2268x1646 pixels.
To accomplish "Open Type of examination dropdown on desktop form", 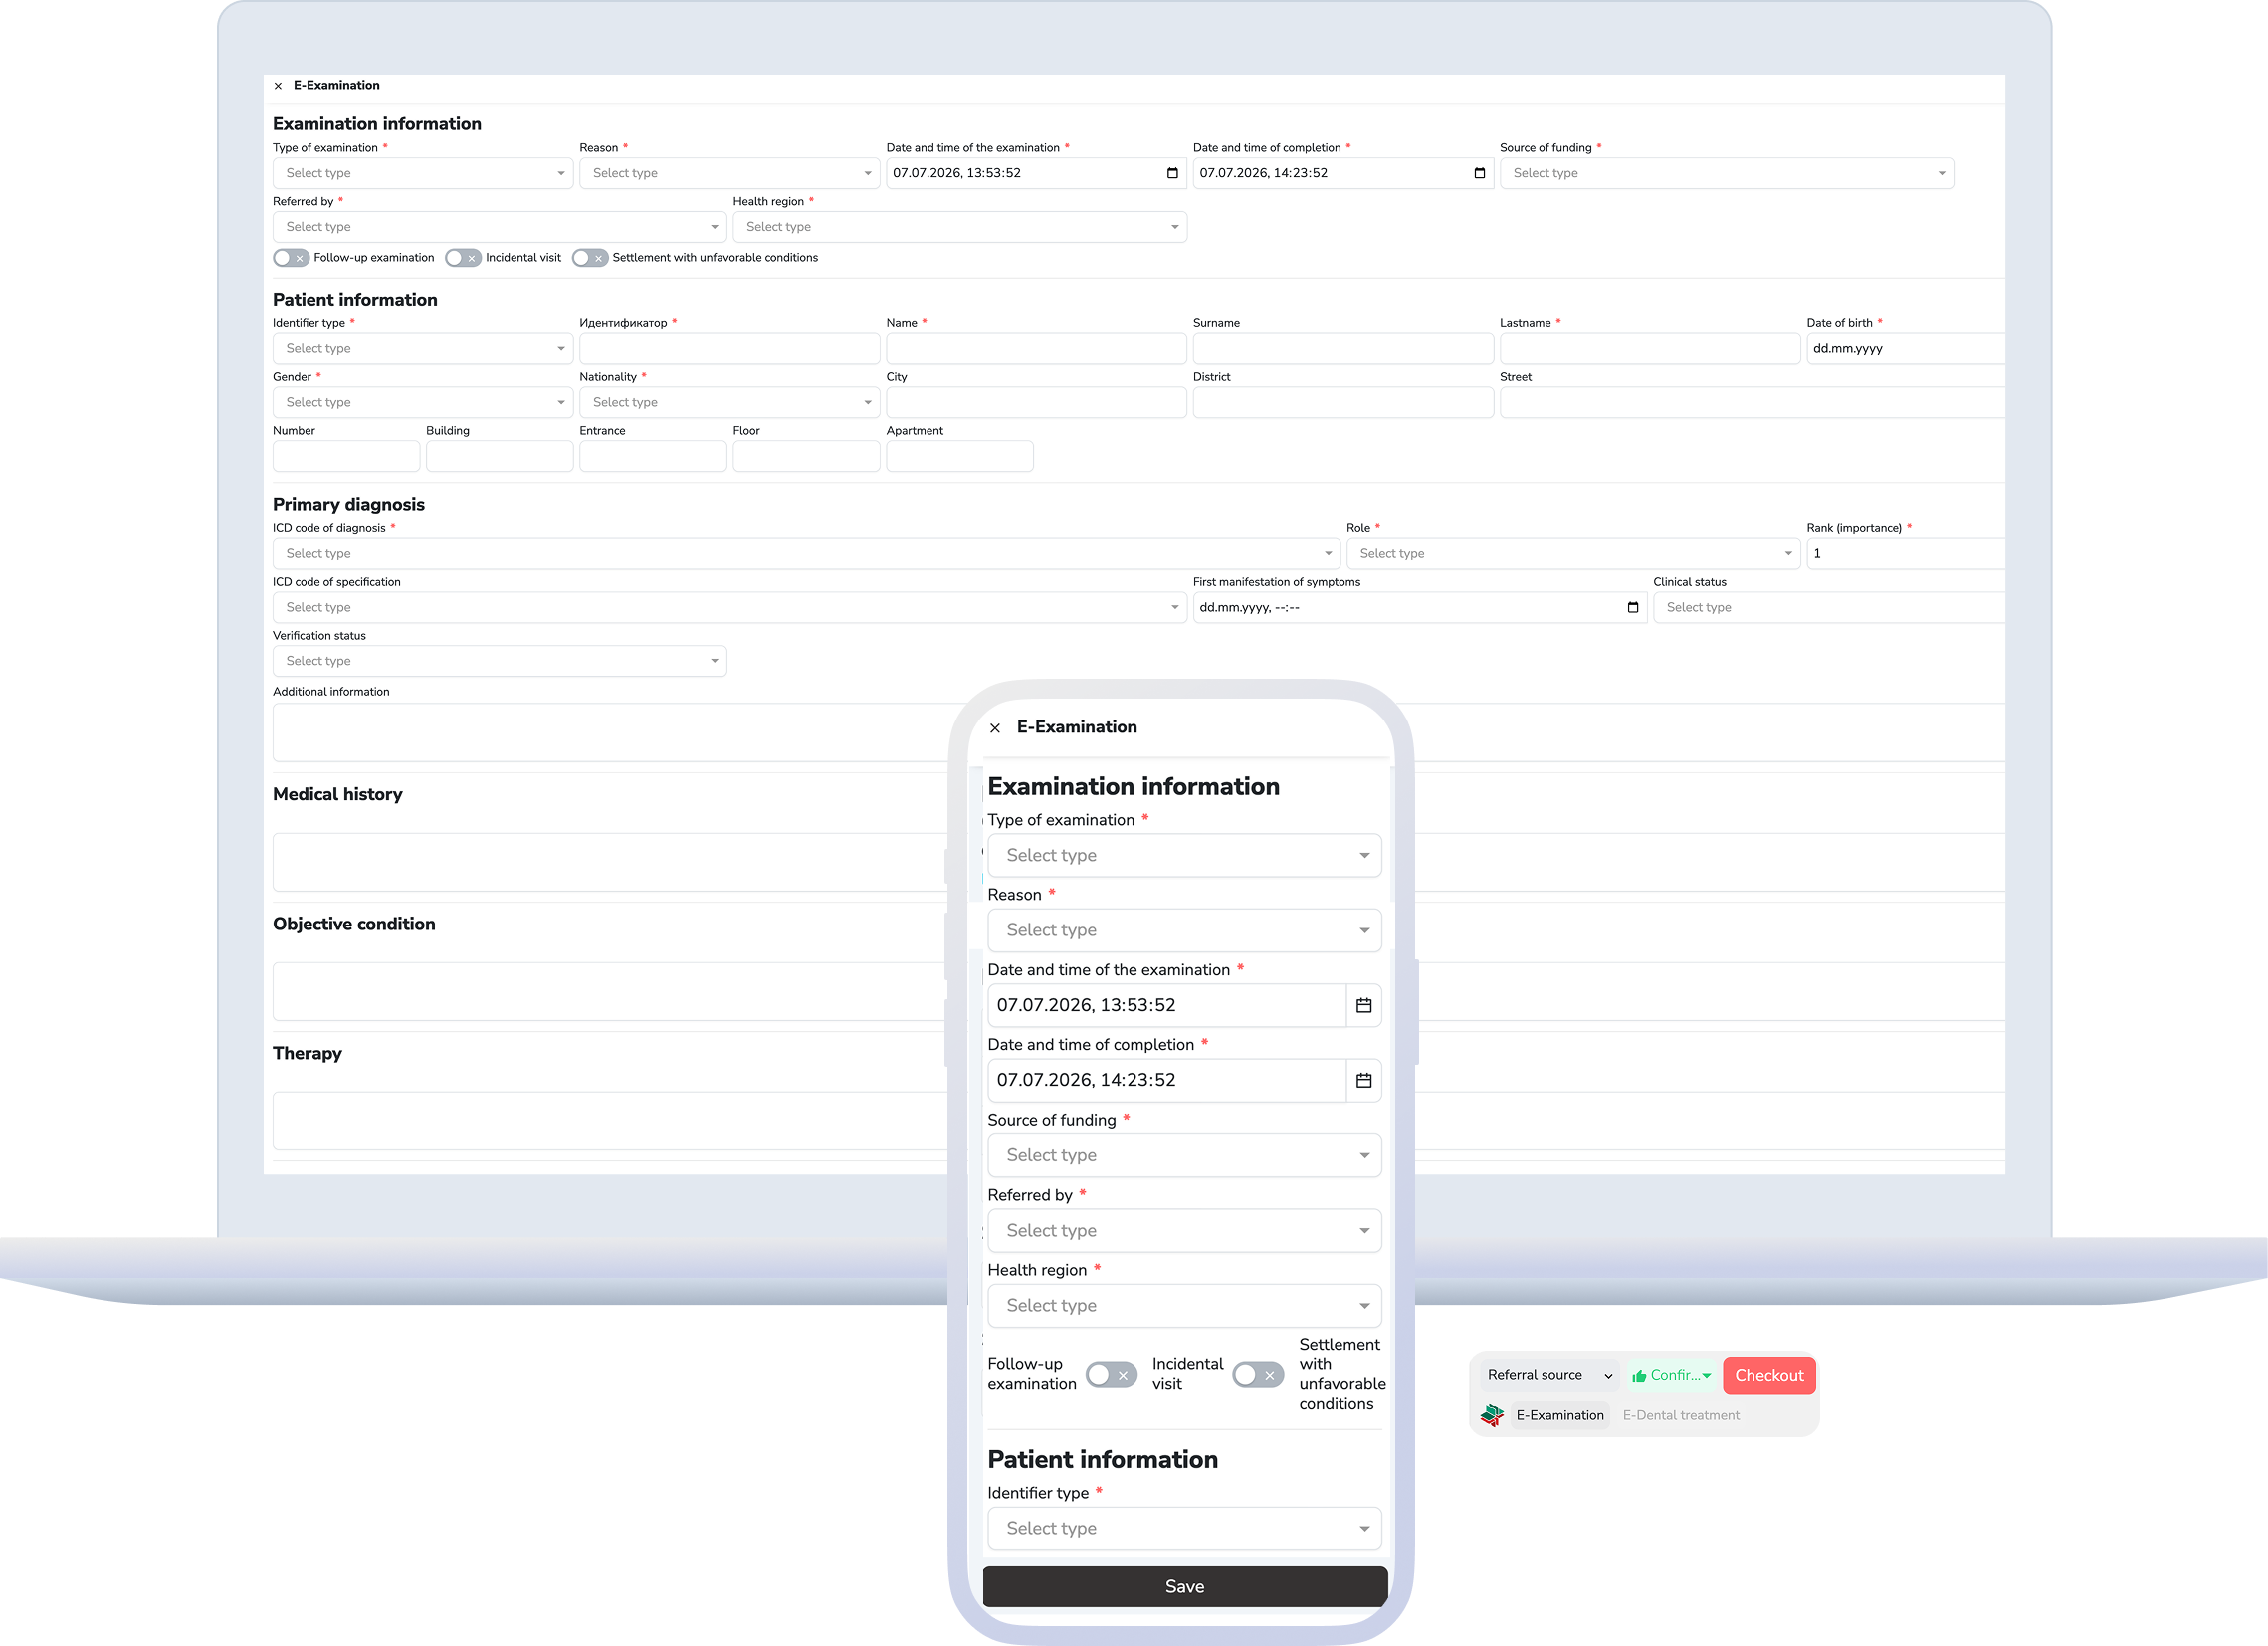I will (422, 173).
